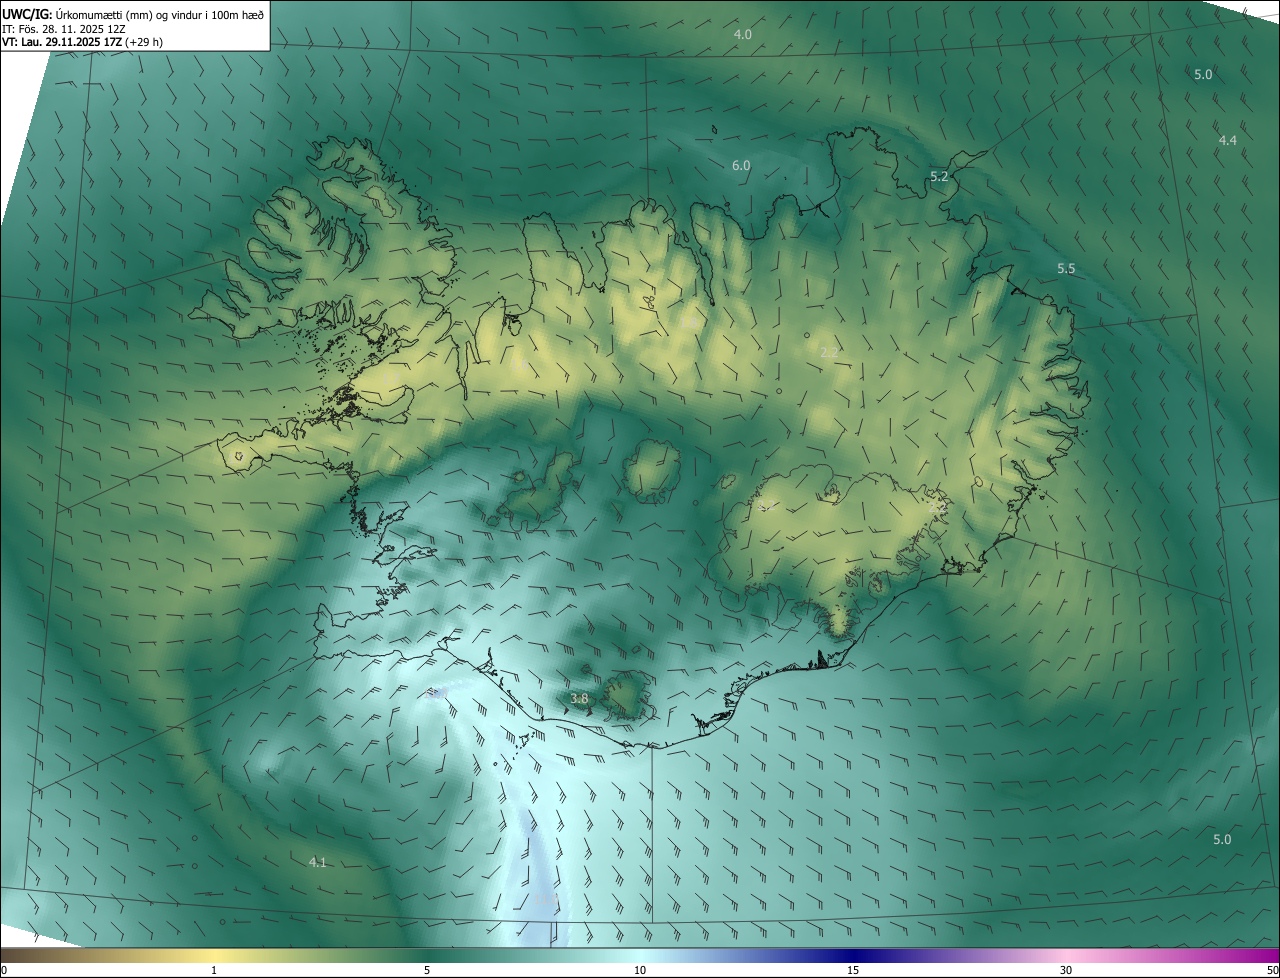The width and height of the screenshot is (1280, 978).
Task: Click the valid time 'VT: Lau. 29.11.2025 17Z (+29 h)'
Action: coord(82,42)
